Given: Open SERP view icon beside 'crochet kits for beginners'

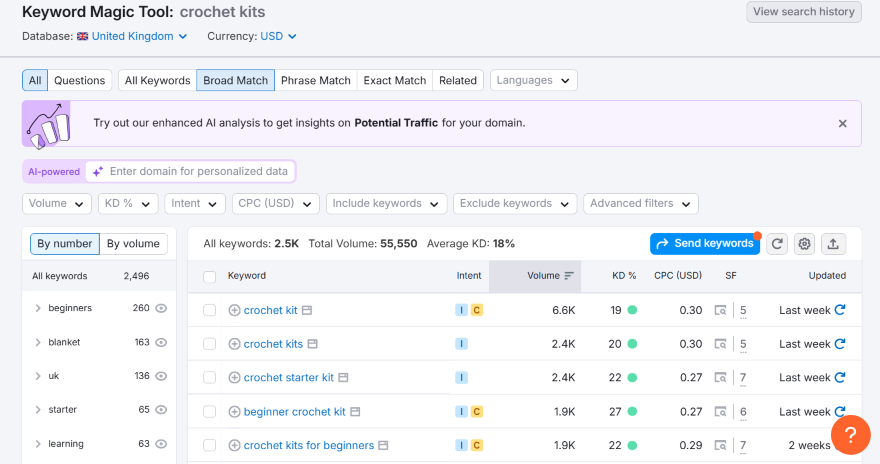Looking at the screenshot, I should click(x=383, y=445).
